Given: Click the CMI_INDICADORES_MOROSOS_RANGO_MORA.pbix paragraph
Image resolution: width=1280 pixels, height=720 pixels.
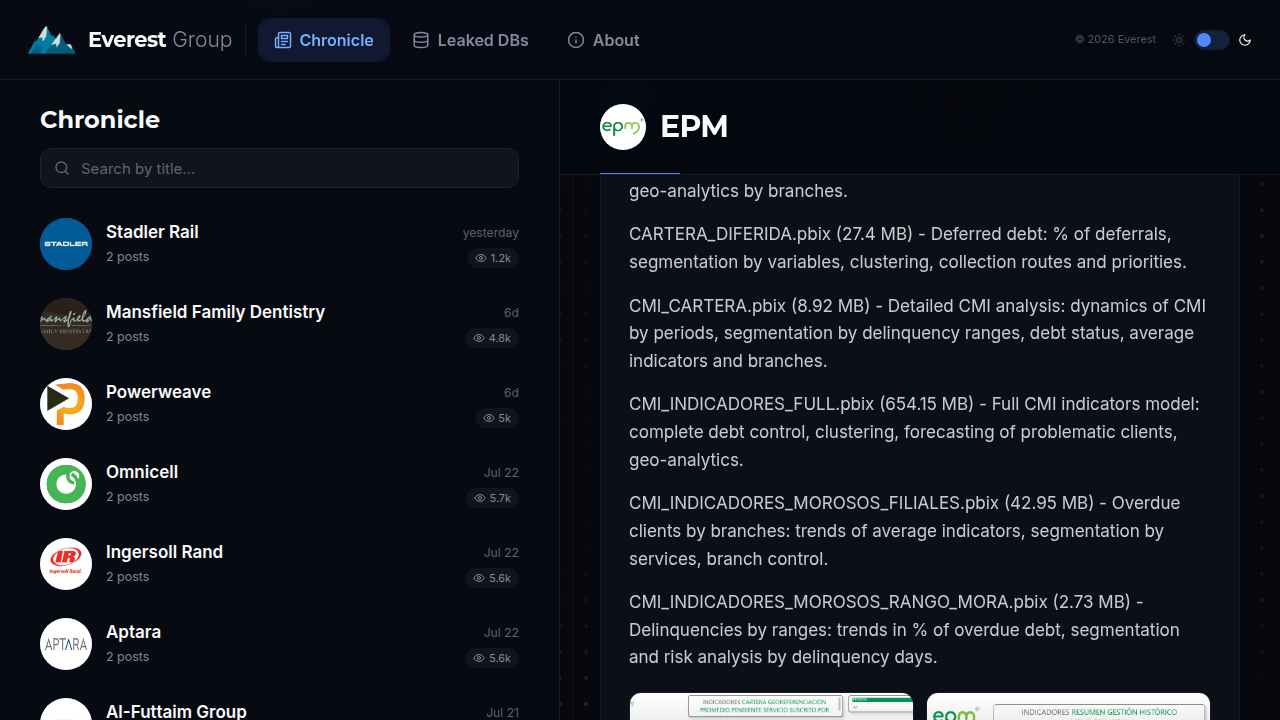Looking at the screenshot, I should pyautogui.click(x=919, y=630).
